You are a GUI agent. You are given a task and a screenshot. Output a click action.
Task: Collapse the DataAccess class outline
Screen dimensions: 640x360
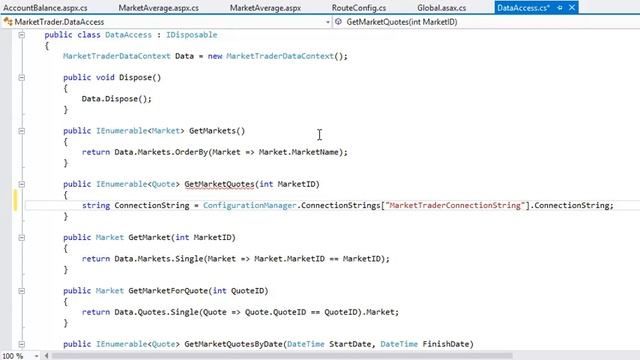click(x=22, y=35)
